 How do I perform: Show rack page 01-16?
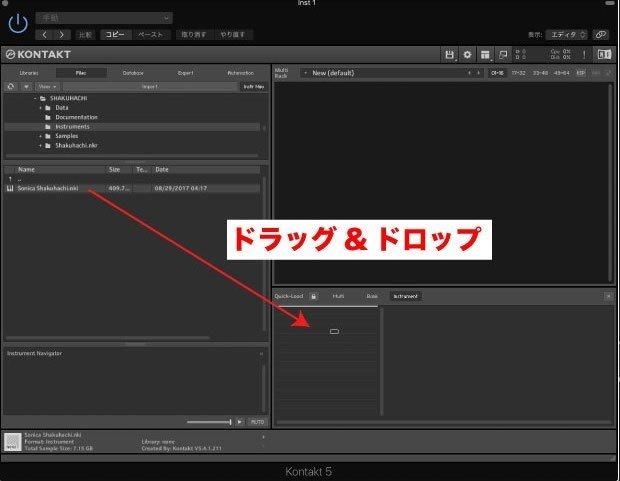point(497,73)
